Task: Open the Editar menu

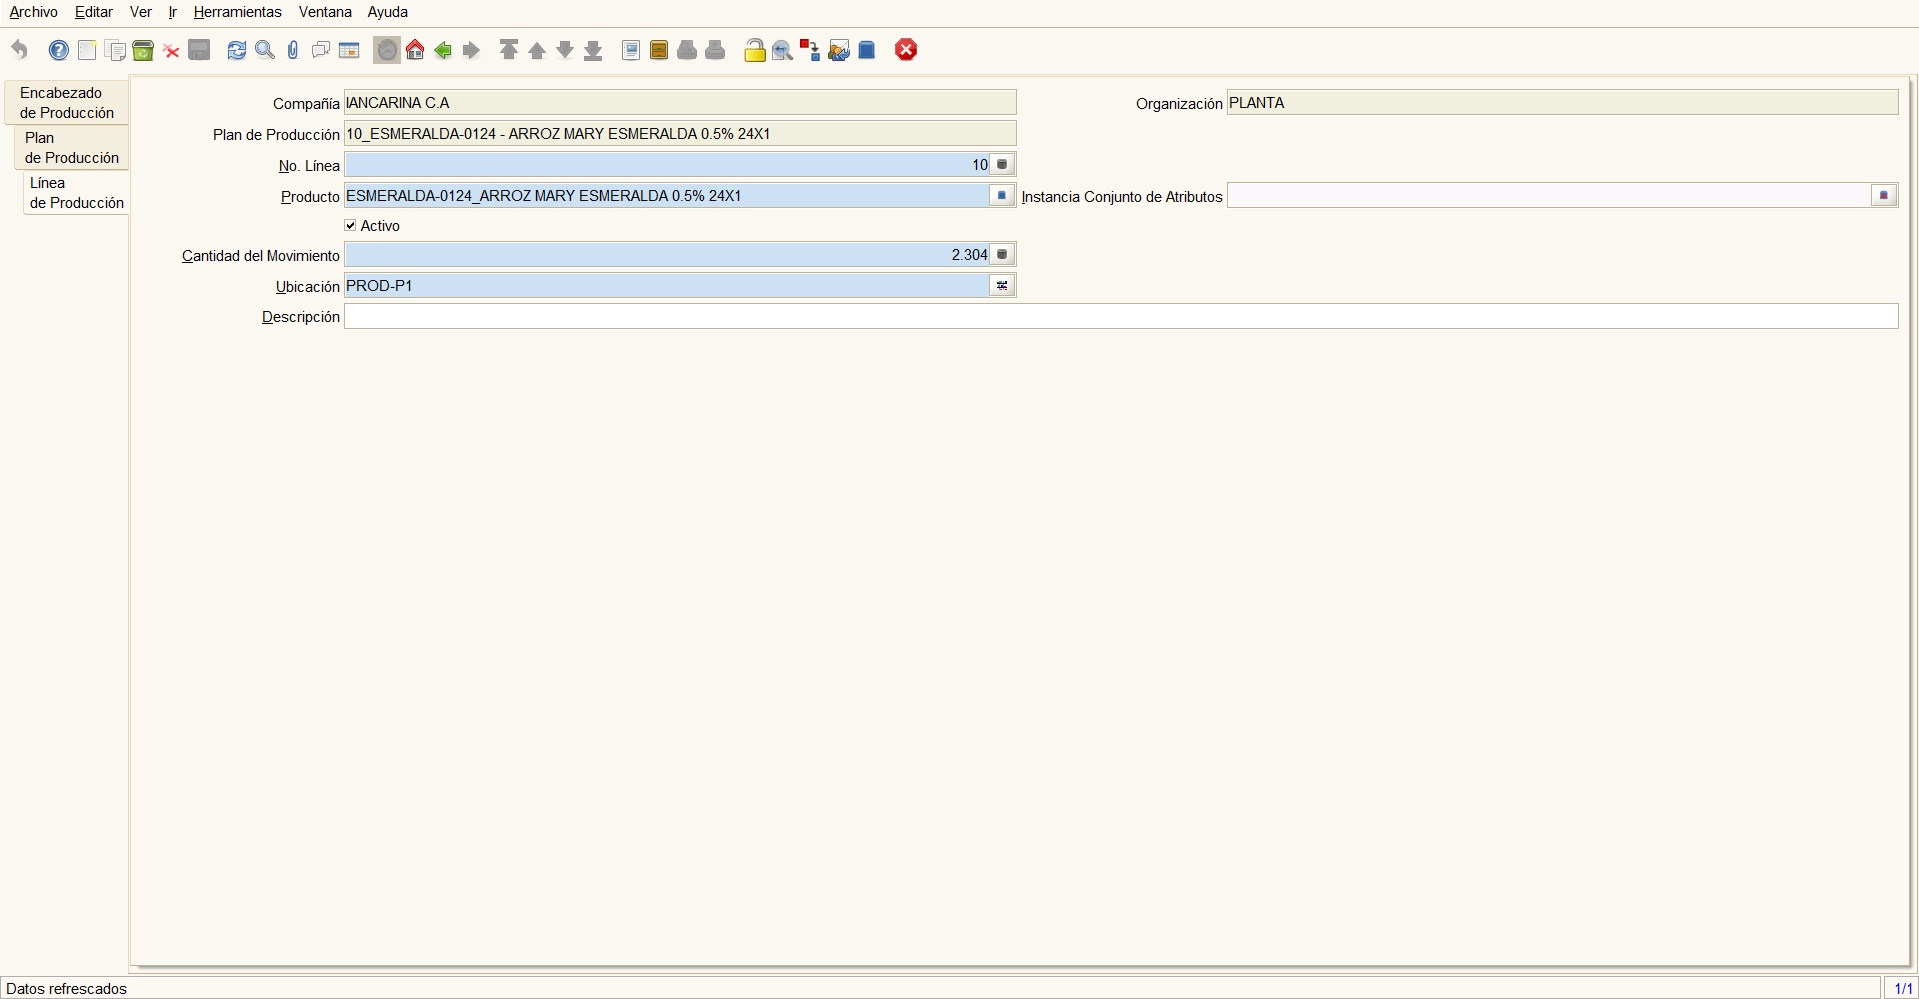Action: (94, 12)
